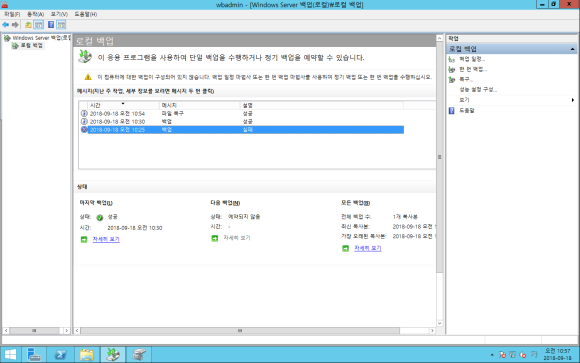580x363 pixels.
Task: Select the highlighted 10:25 백업 실패 row
Action: [x=242, y=130]
